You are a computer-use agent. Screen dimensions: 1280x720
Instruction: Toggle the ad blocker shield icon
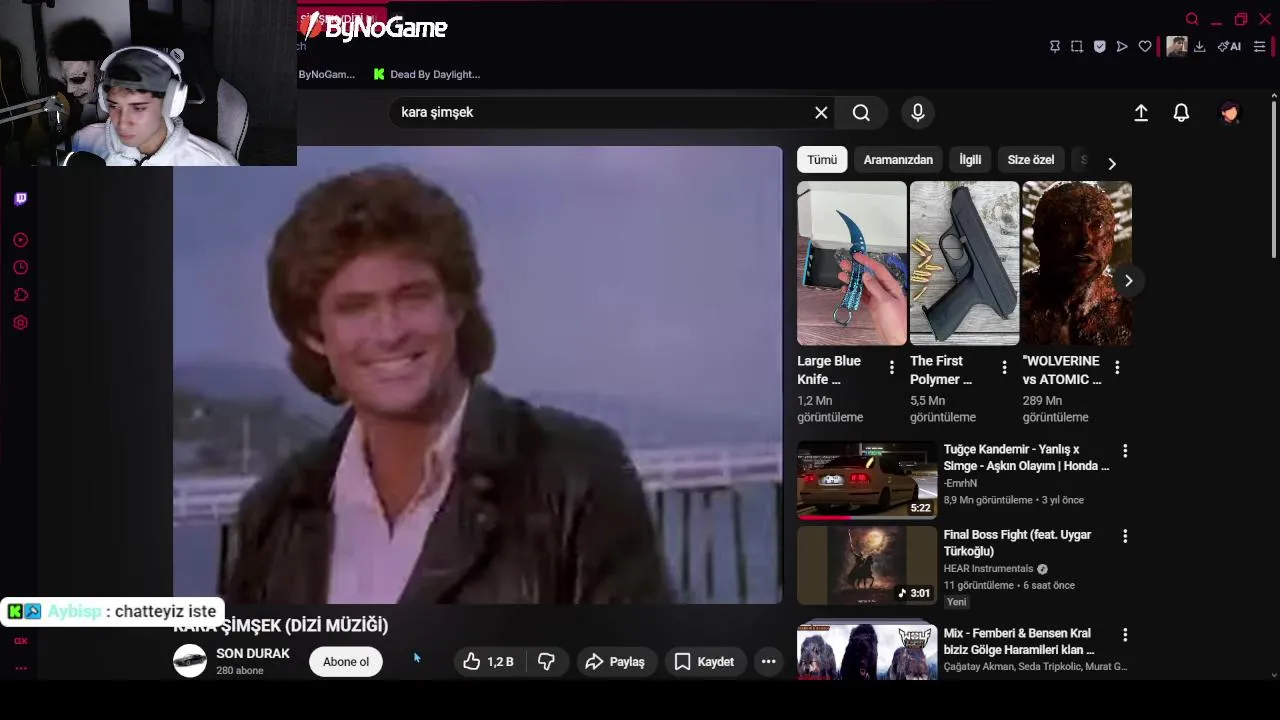(x=1100, y=47)
